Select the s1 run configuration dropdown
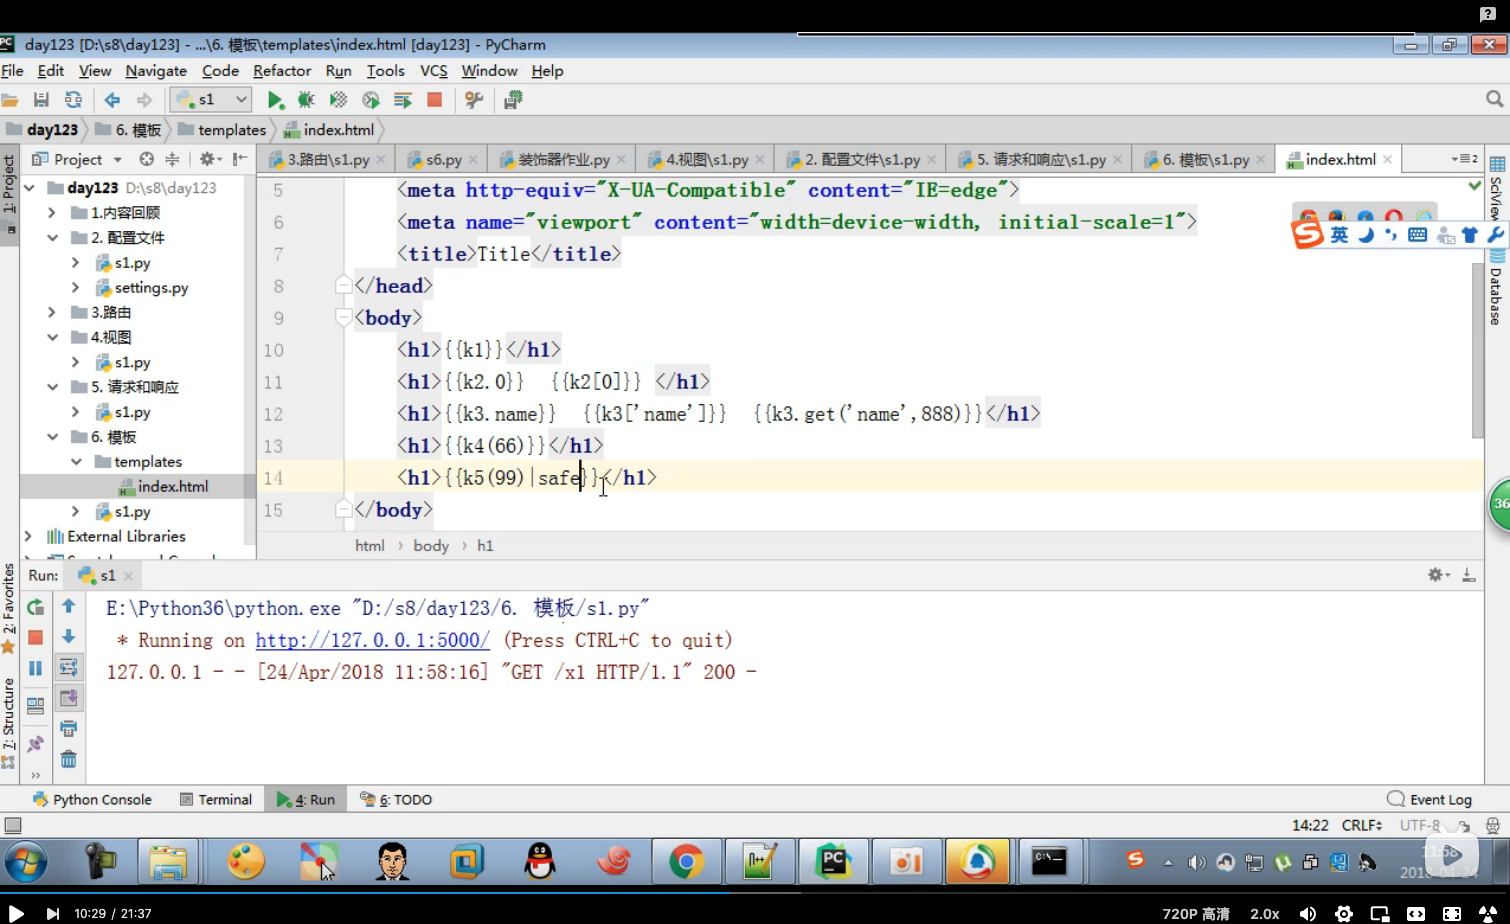The height and width of the screenshot is (924, 1510). [x=210, y=100]
